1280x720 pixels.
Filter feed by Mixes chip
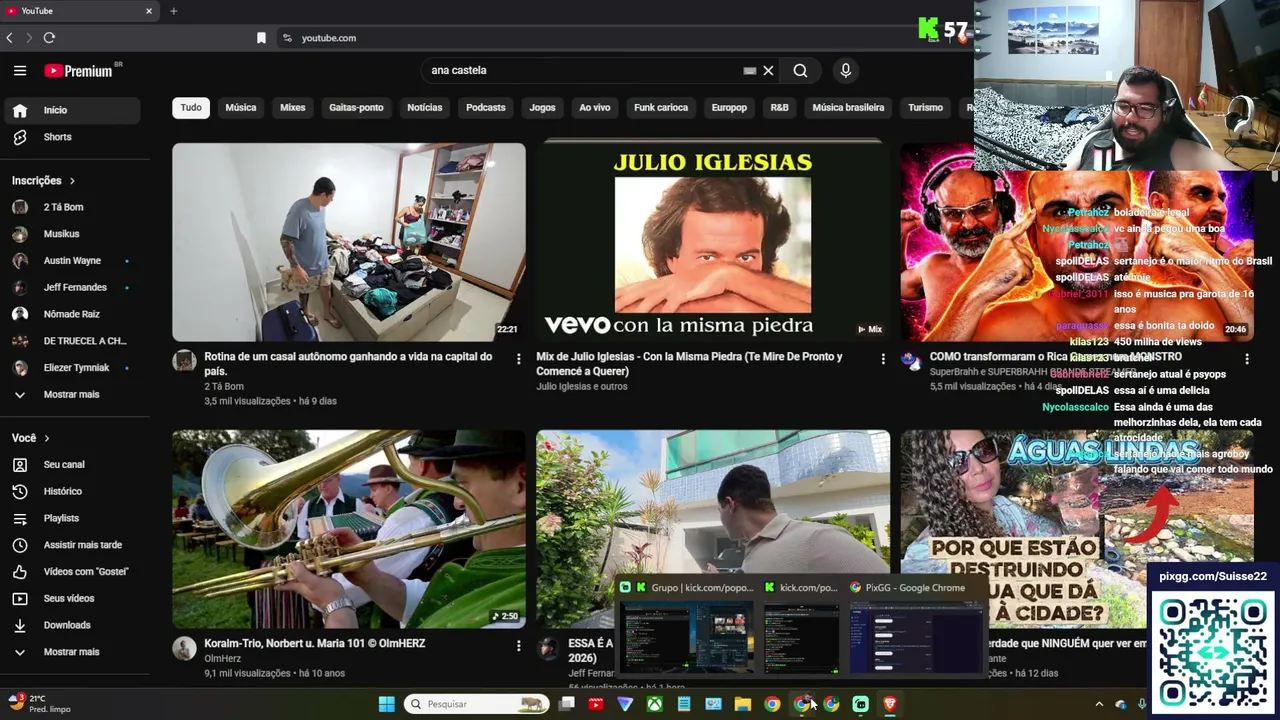tap(293, 108)
